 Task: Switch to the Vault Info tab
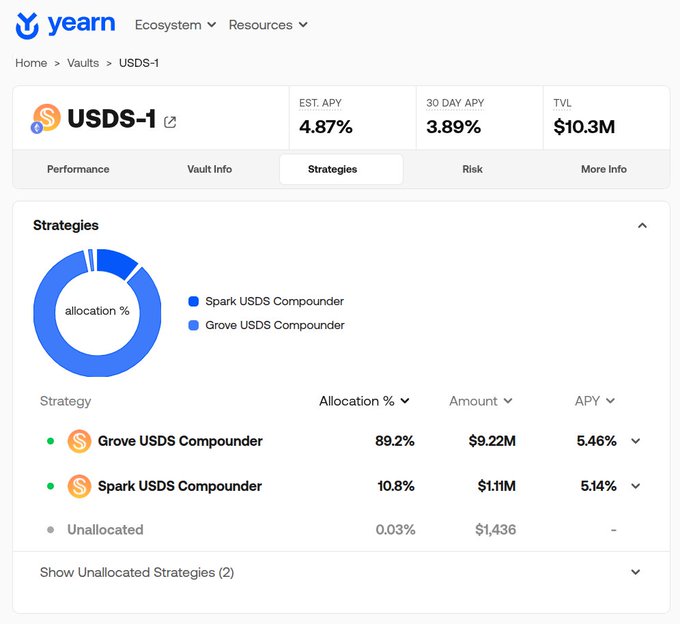209,169
